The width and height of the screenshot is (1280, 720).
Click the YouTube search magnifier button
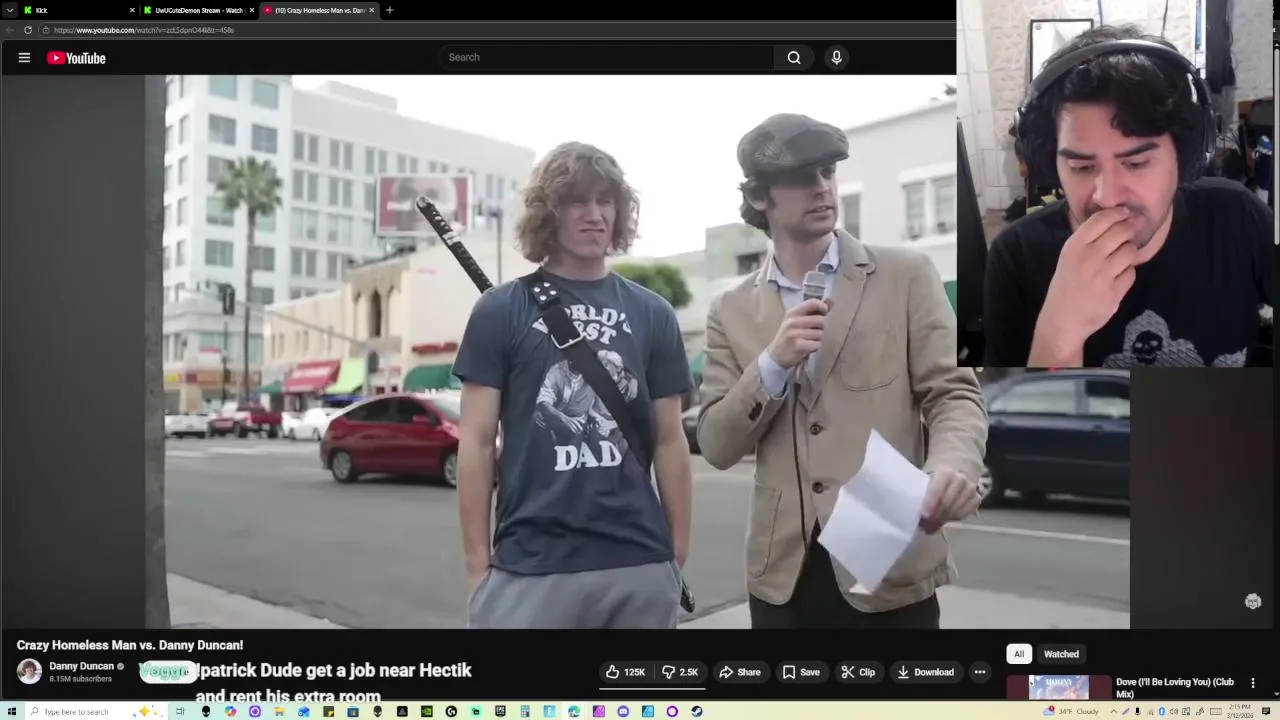[794, 57]
